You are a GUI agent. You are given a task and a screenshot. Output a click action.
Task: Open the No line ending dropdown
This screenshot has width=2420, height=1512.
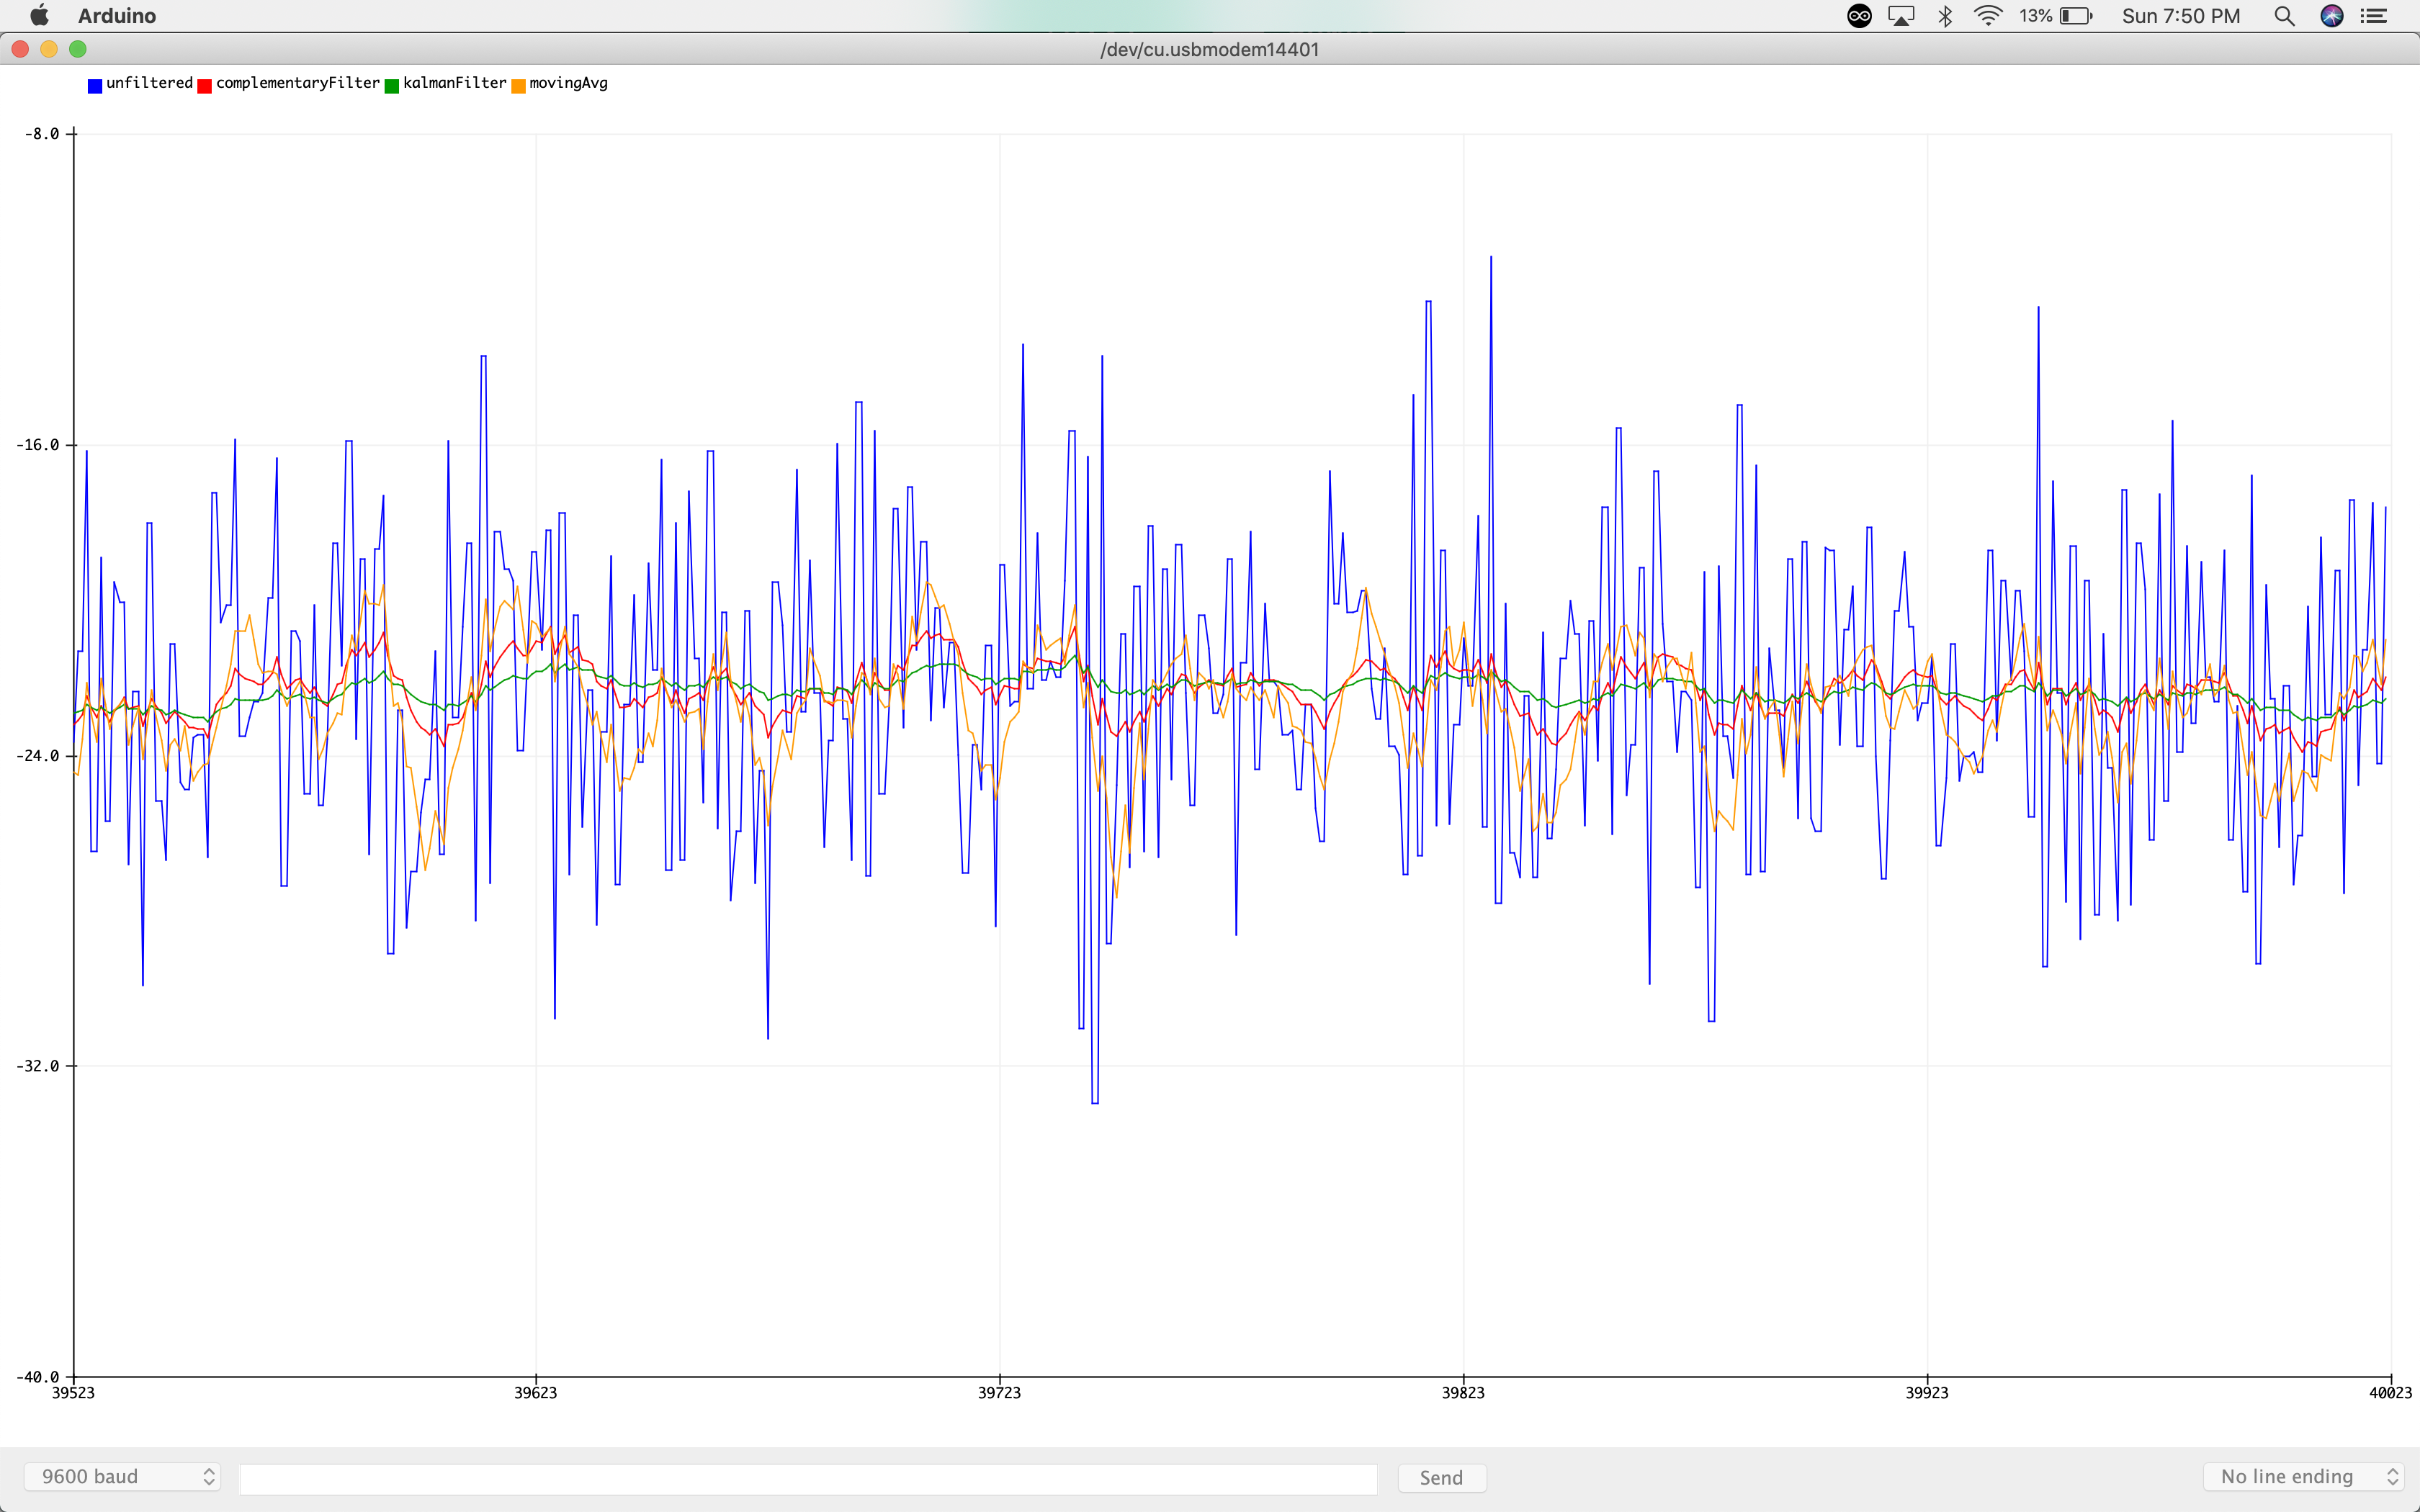click(2303, 1476)
